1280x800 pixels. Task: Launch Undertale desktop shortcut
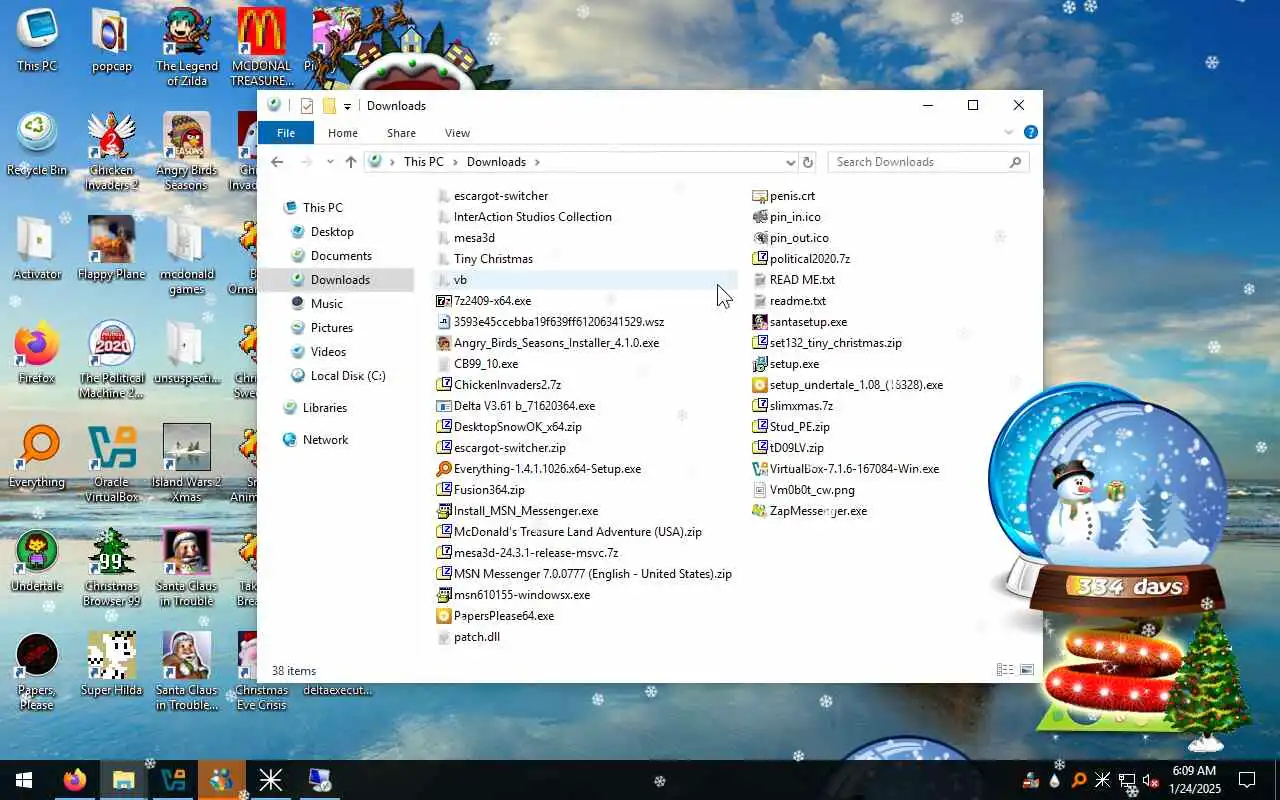click(x=37, y=560)
